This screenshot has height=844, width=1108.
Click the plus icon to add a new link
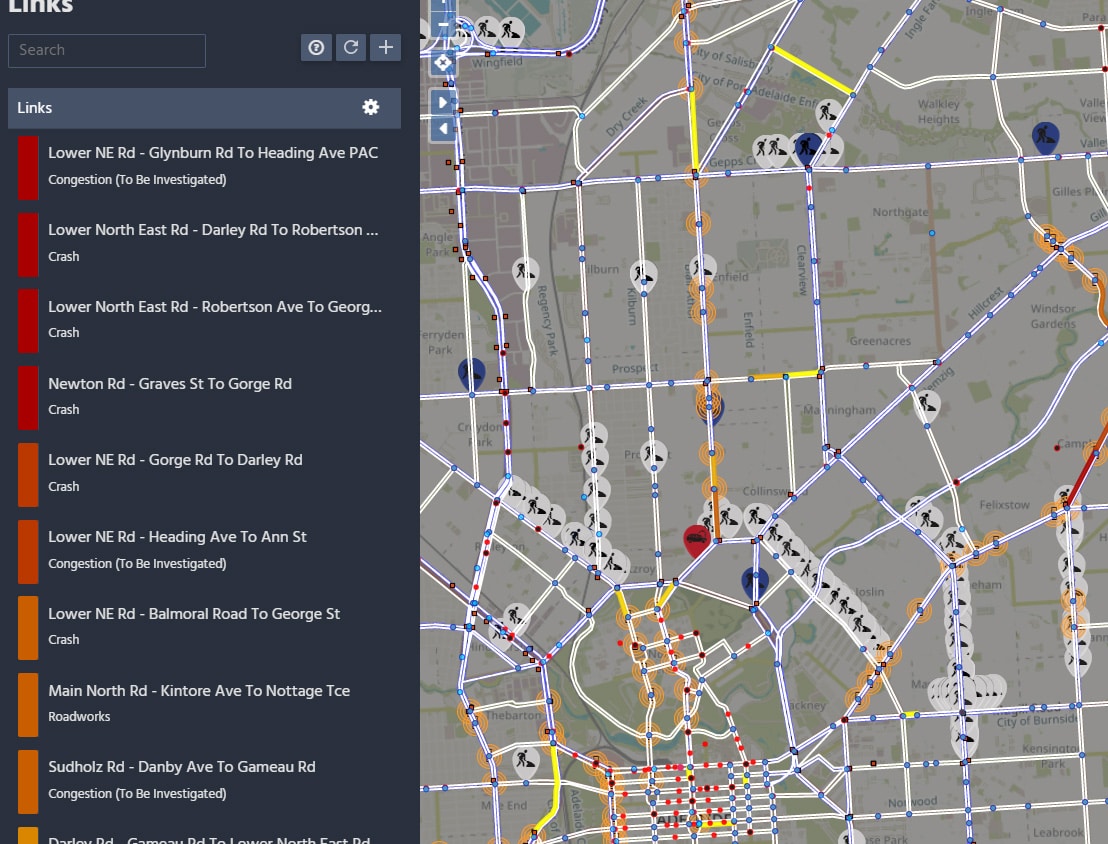pyautogui.click(x=385, y=47)
